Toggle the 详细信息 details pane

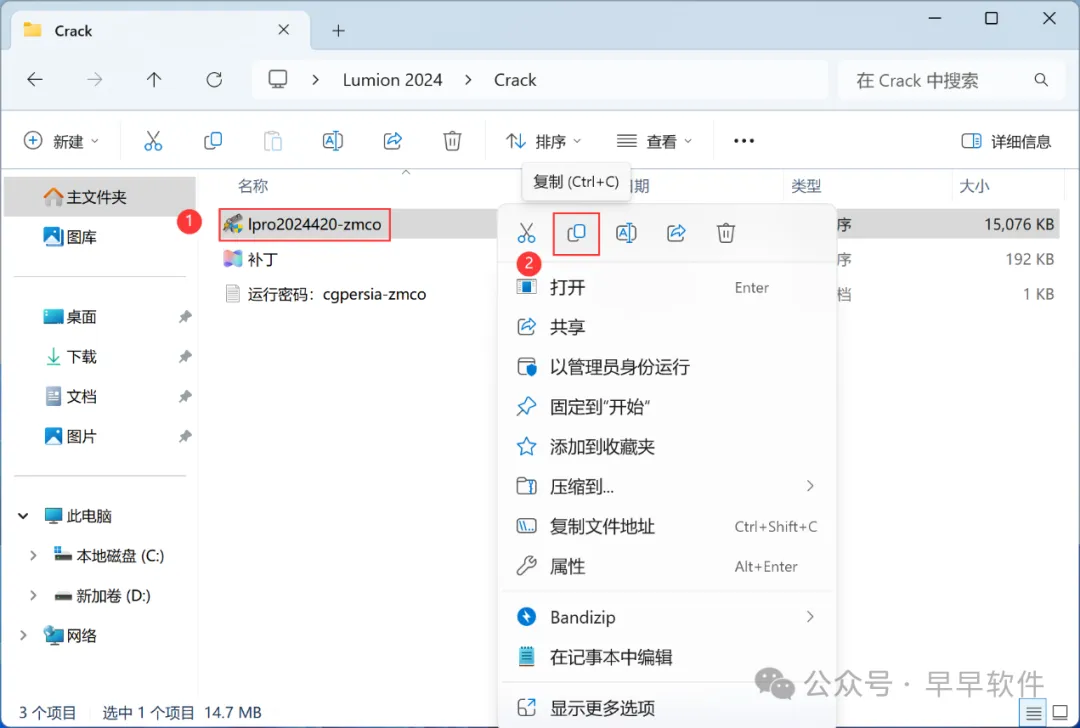click(x=1006, y=141)
